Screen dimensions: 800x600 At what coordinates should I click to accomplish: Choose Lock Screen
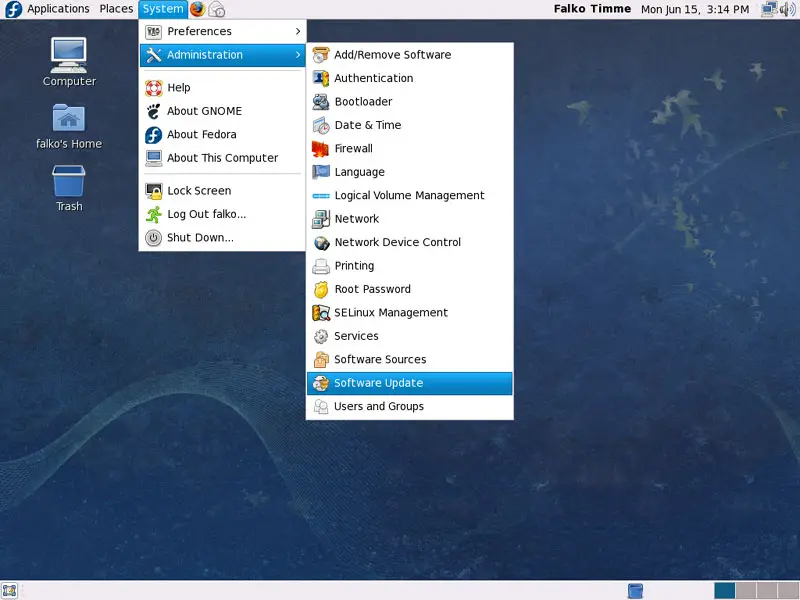[x=223, y=191]
